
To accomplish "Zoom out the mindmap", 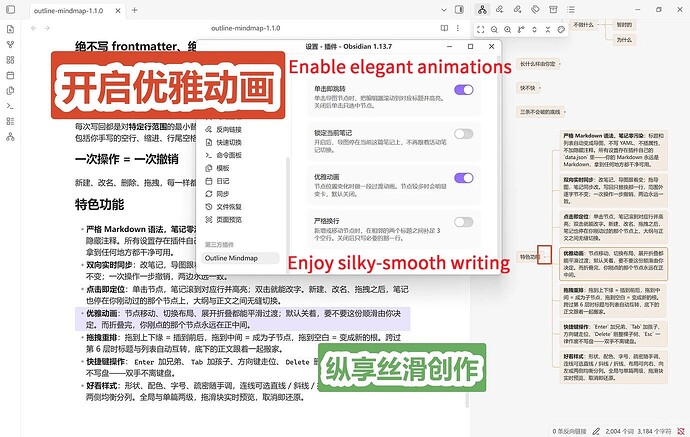I will (x=494, y=29).
